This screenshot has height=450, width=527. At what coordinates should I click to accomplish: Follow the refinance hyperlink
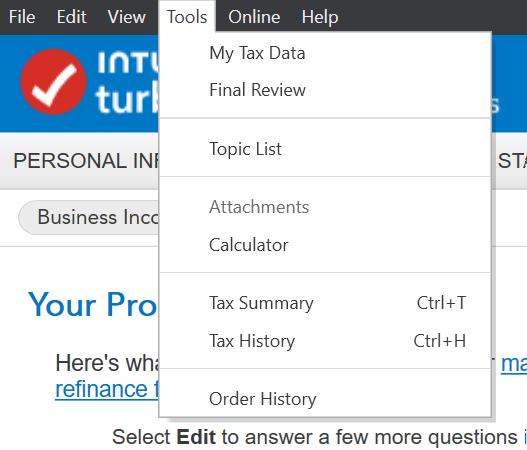pyautogui.click(x=107, y=390)
